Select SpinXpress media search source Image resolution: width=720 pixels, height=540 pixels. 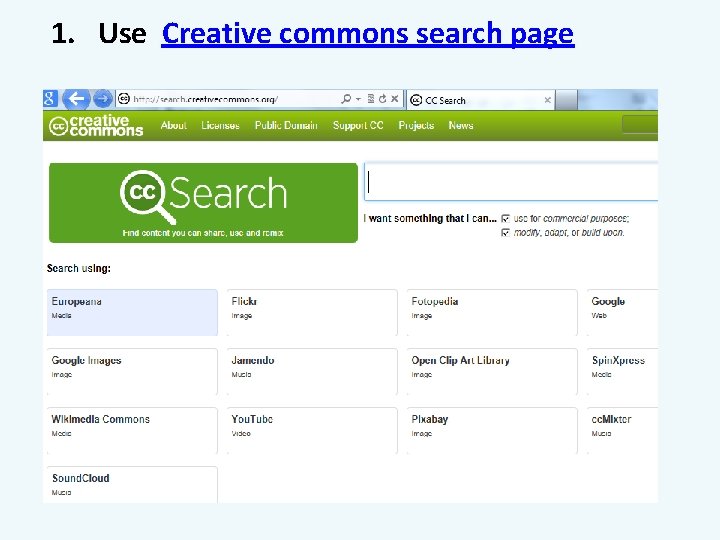[622, 371]
